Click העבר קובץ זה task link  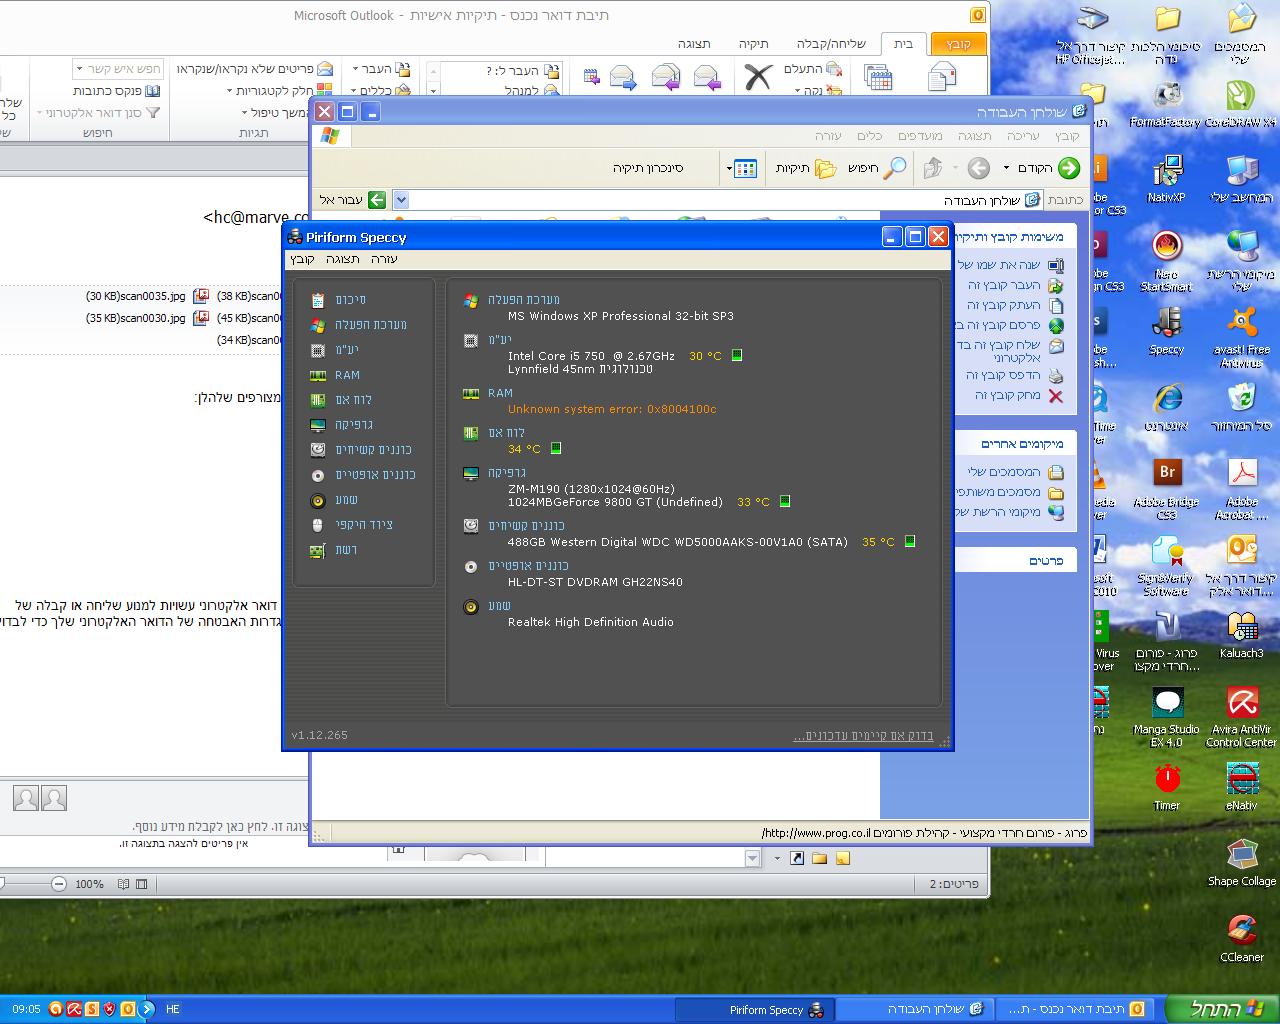pos(1015,285)
